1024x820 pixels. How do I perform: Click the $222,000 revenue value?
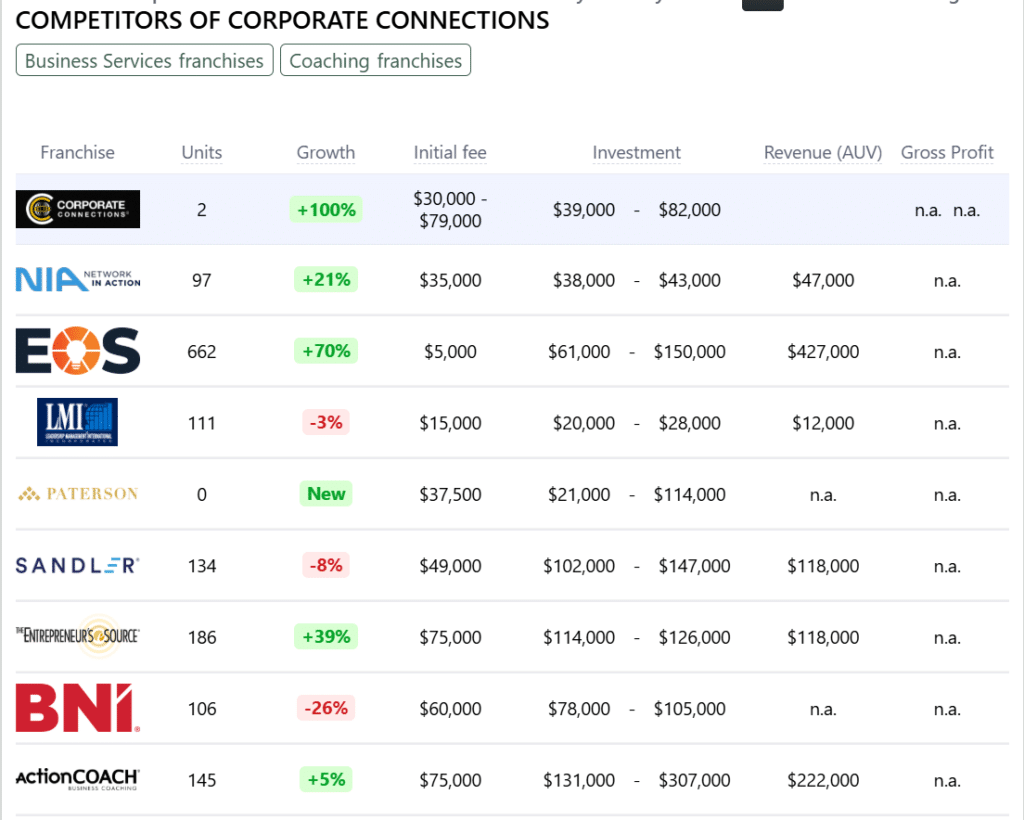(x=823, y=780)
